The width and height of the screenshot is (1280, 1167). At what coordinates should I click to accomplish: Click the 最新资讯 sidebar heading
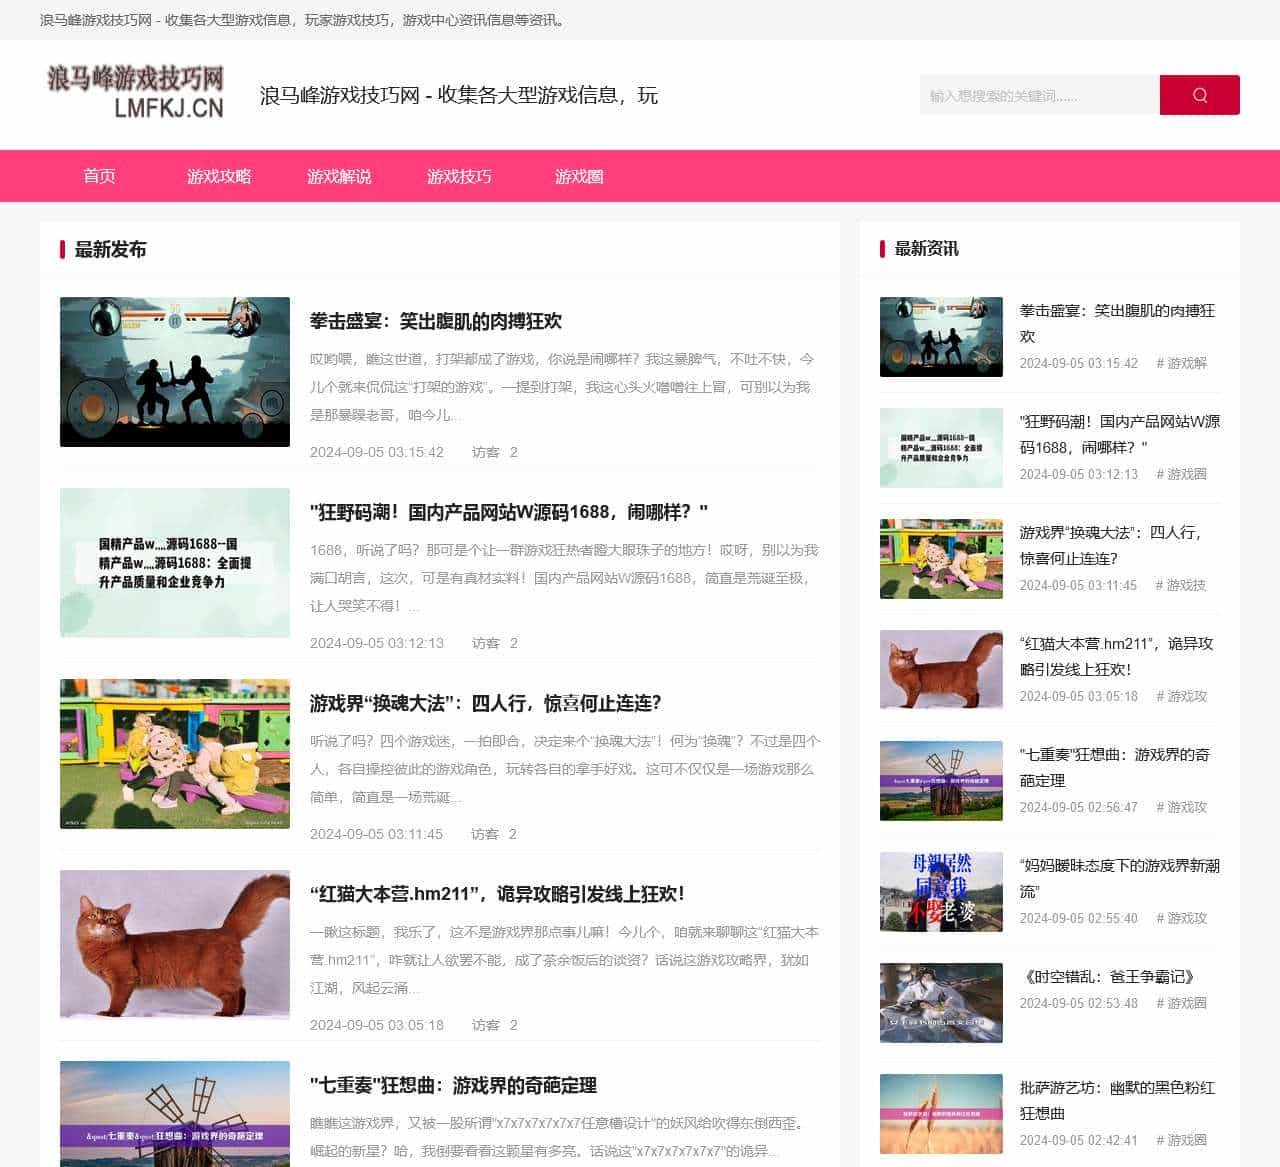pos(927,248)
